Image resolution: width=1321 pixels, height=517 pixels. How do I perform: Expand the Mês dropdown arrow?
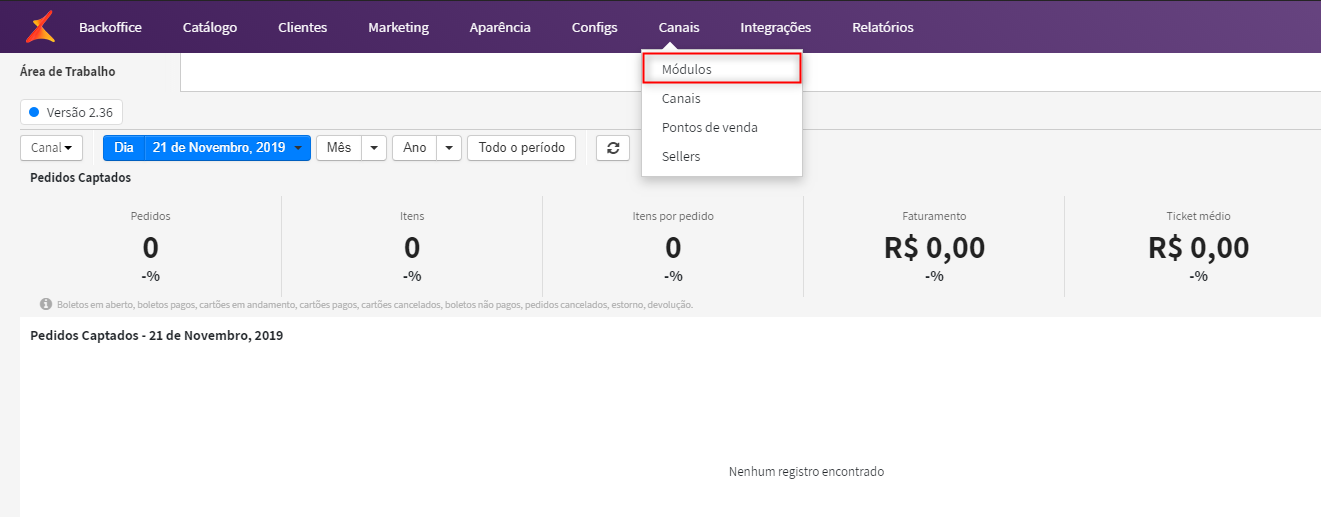[374, 148]
